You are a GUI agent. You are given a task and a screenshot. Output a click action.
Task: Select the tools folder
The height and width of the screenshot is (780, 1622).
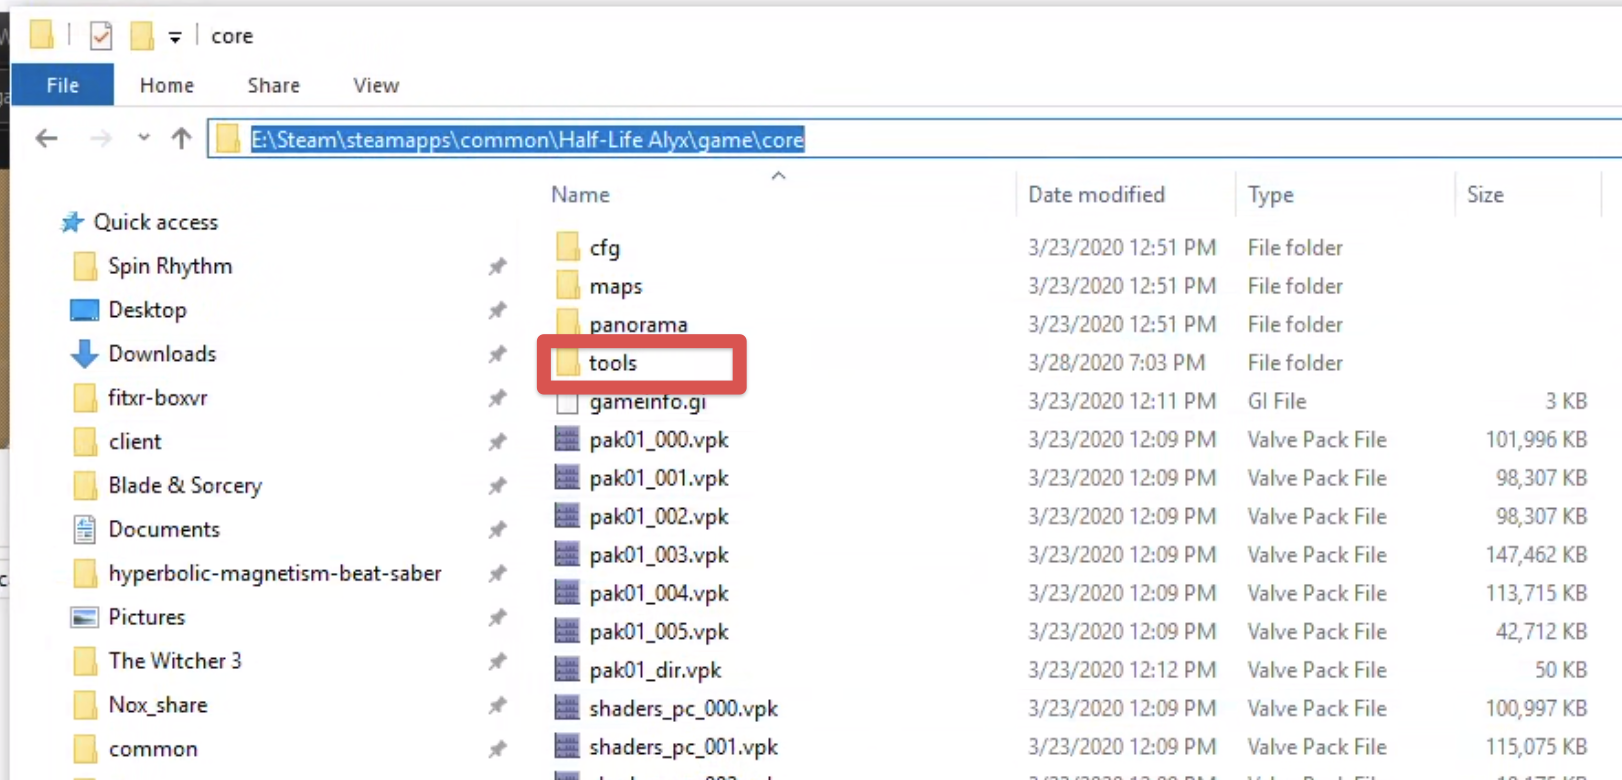point(612,363)
